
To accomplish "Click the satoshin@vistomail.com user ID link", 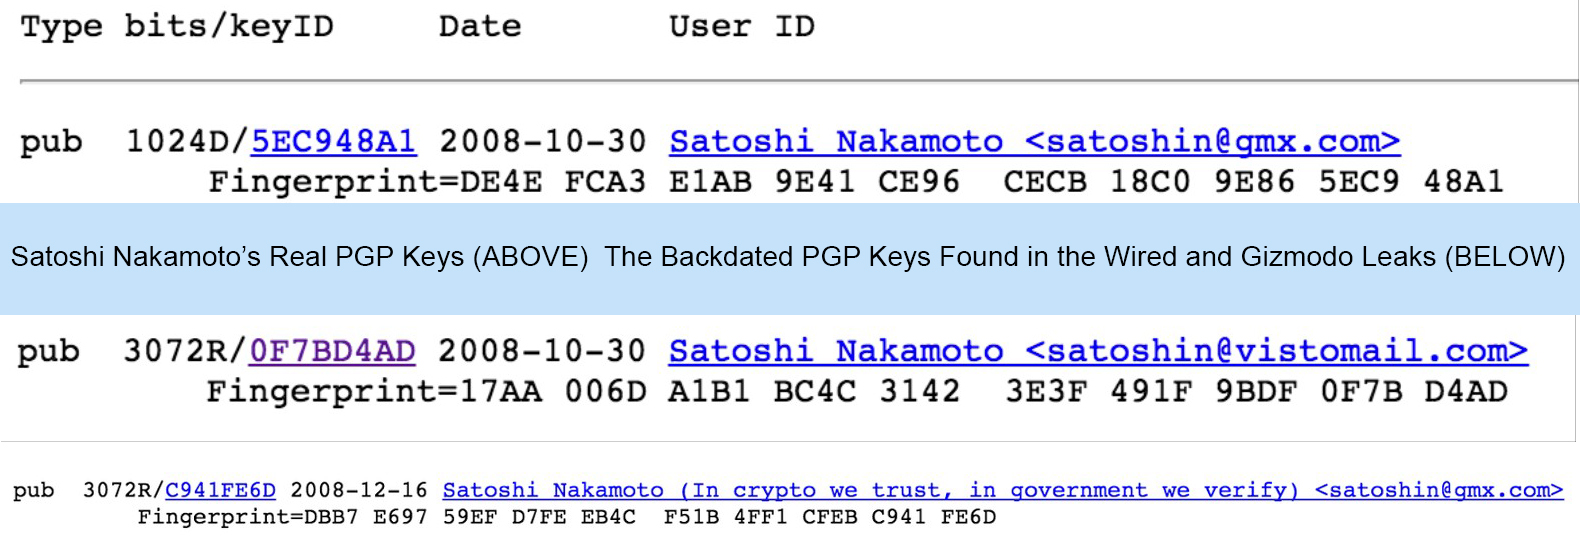I will (x=1098, y=352).
